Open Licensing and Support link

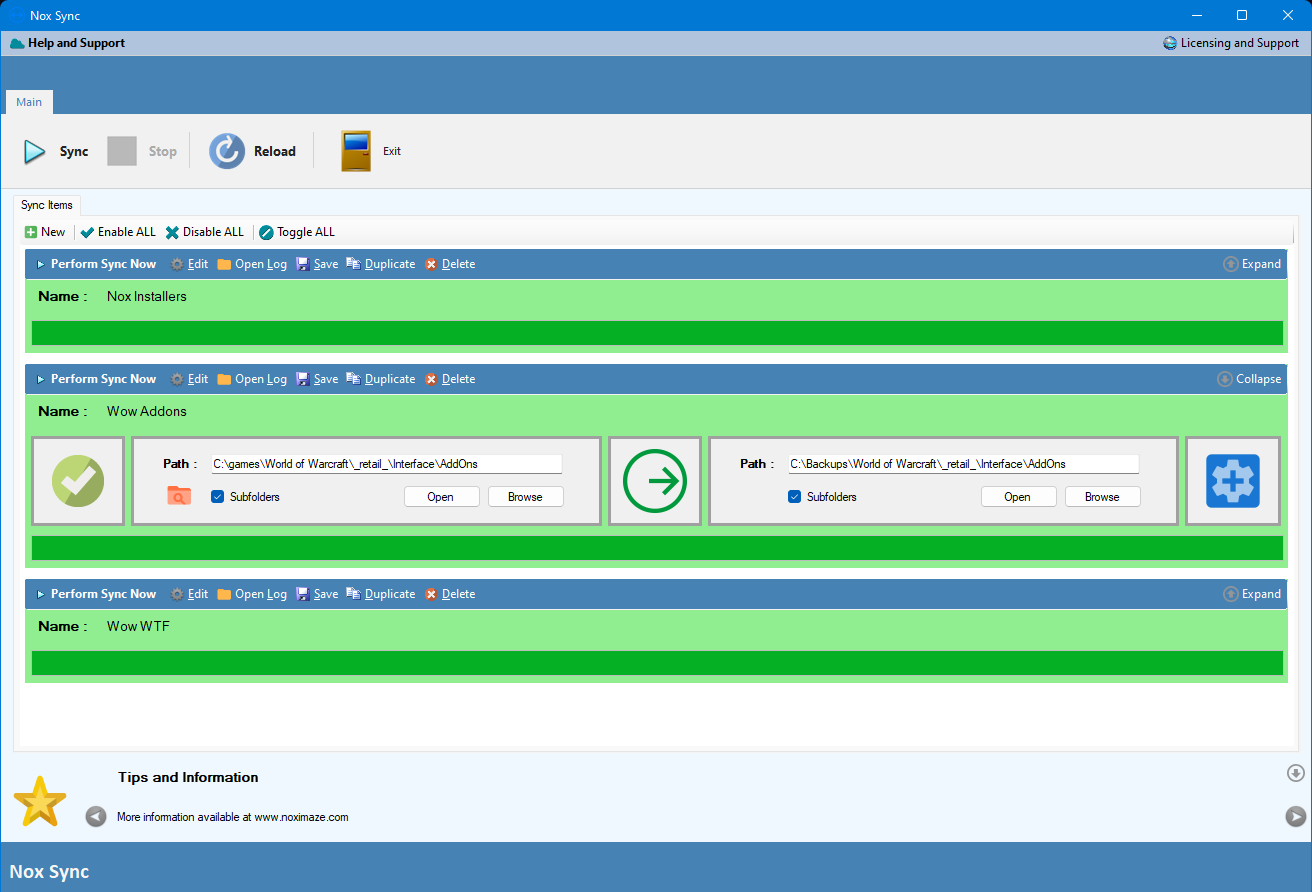point(1231,43)
